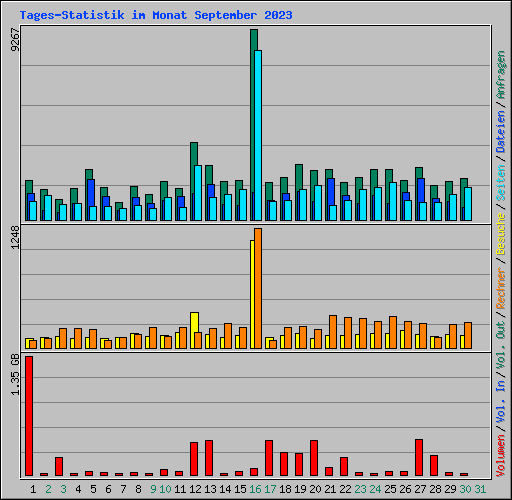Image resolution: width=512 pixels, height=500 pixels.
Task: Click the red Volumen bar for day 17
Action: click(x=269, y=458)
